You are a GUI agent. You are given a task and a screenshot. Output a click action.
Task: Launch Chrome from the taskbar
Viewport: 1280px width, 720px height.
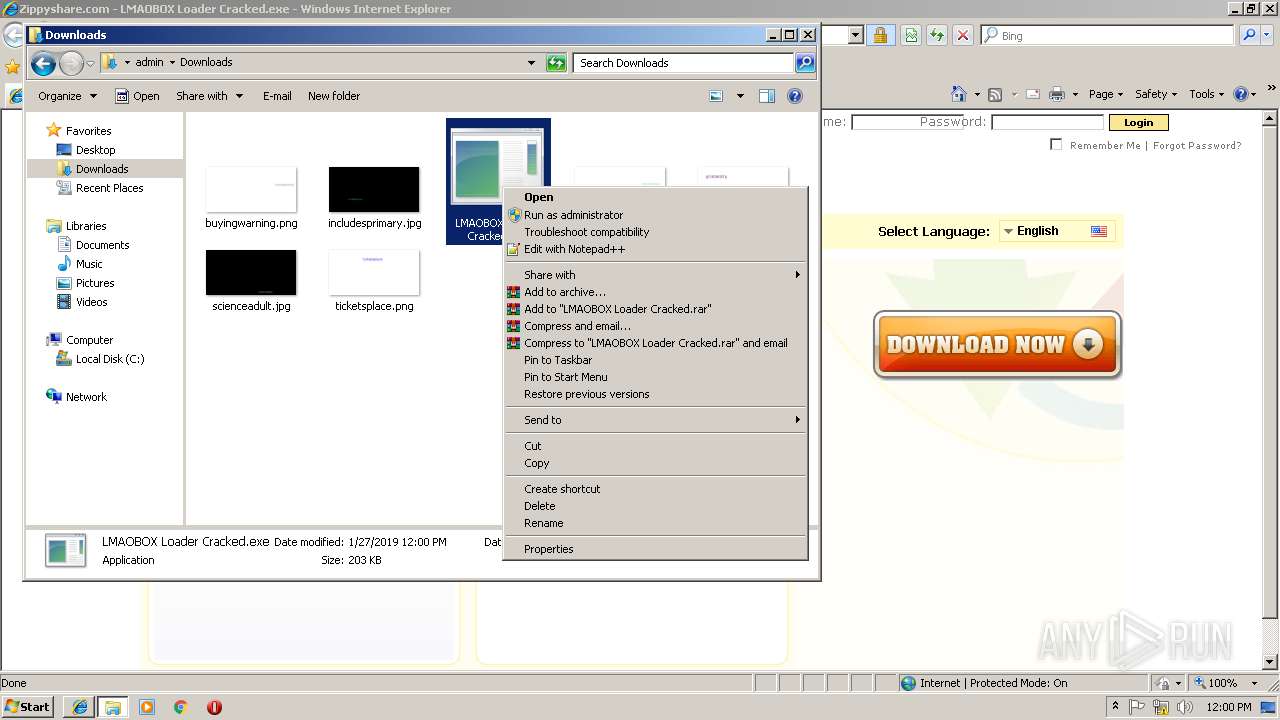click(x=181, y=707)
